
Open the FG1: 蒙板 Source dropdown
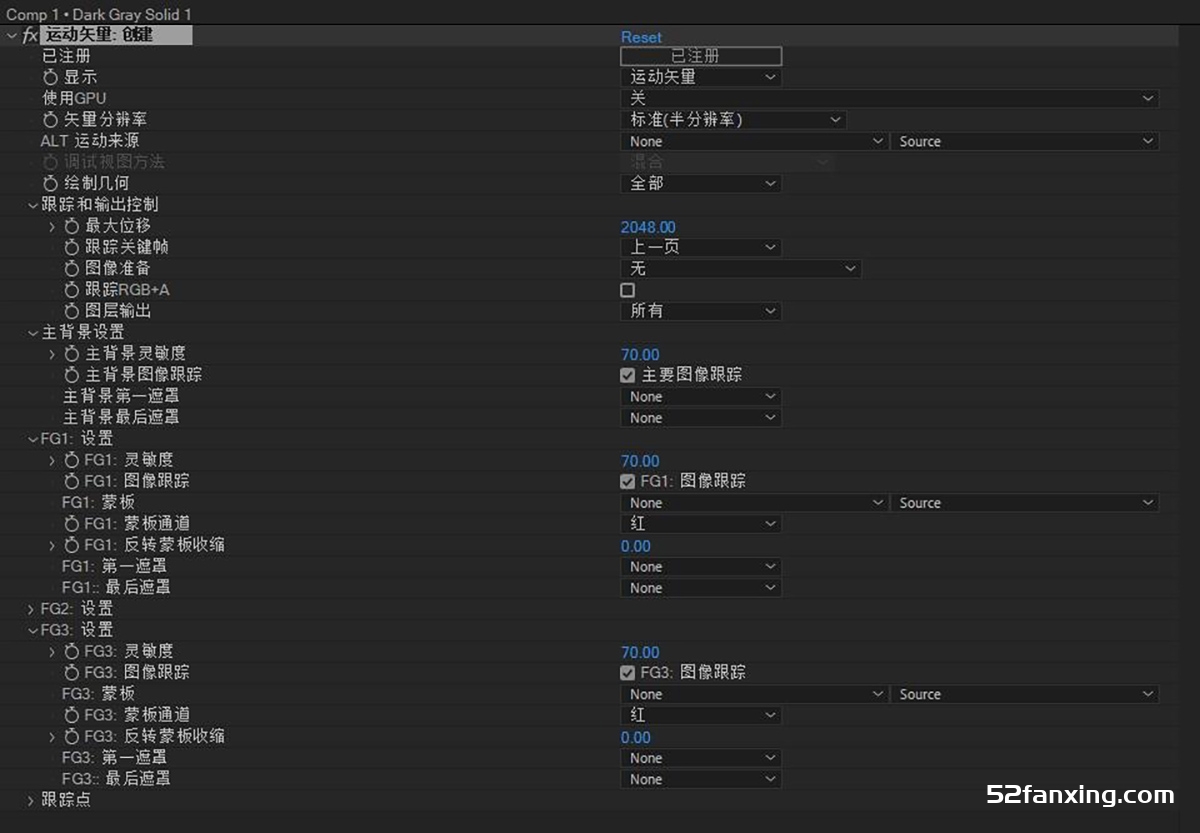click(x=1025, y=502)
